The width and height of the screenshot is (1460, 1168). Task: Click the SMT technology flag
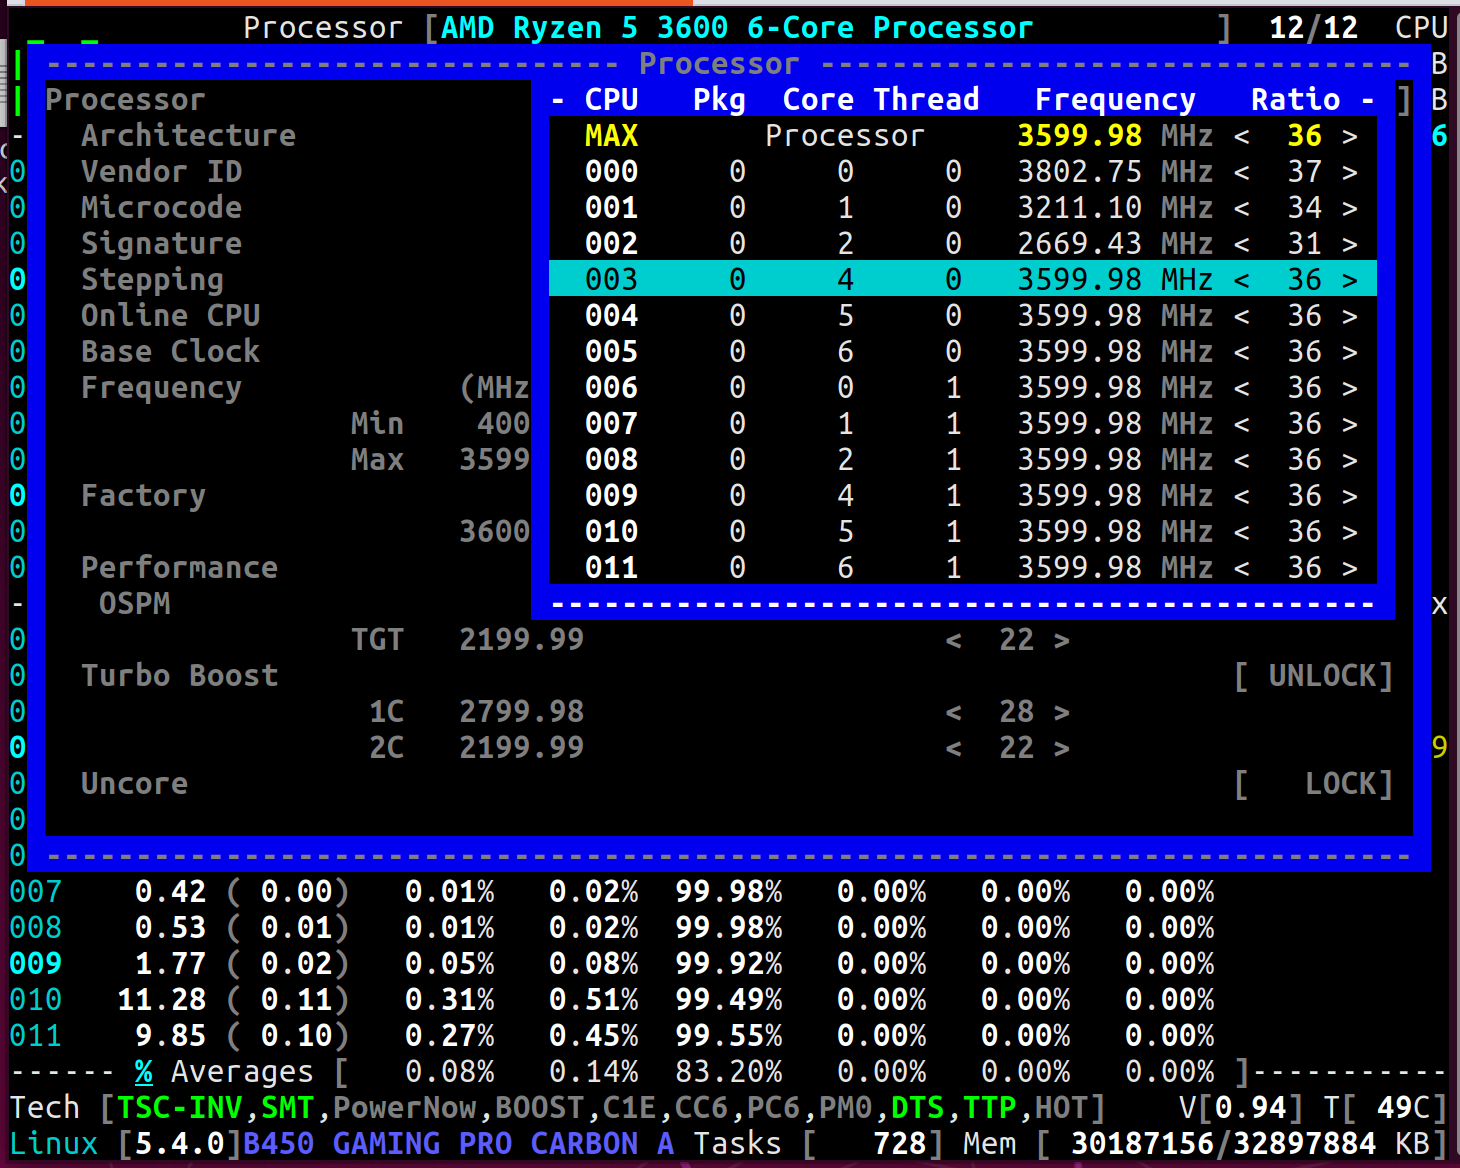coord(287,1107)
